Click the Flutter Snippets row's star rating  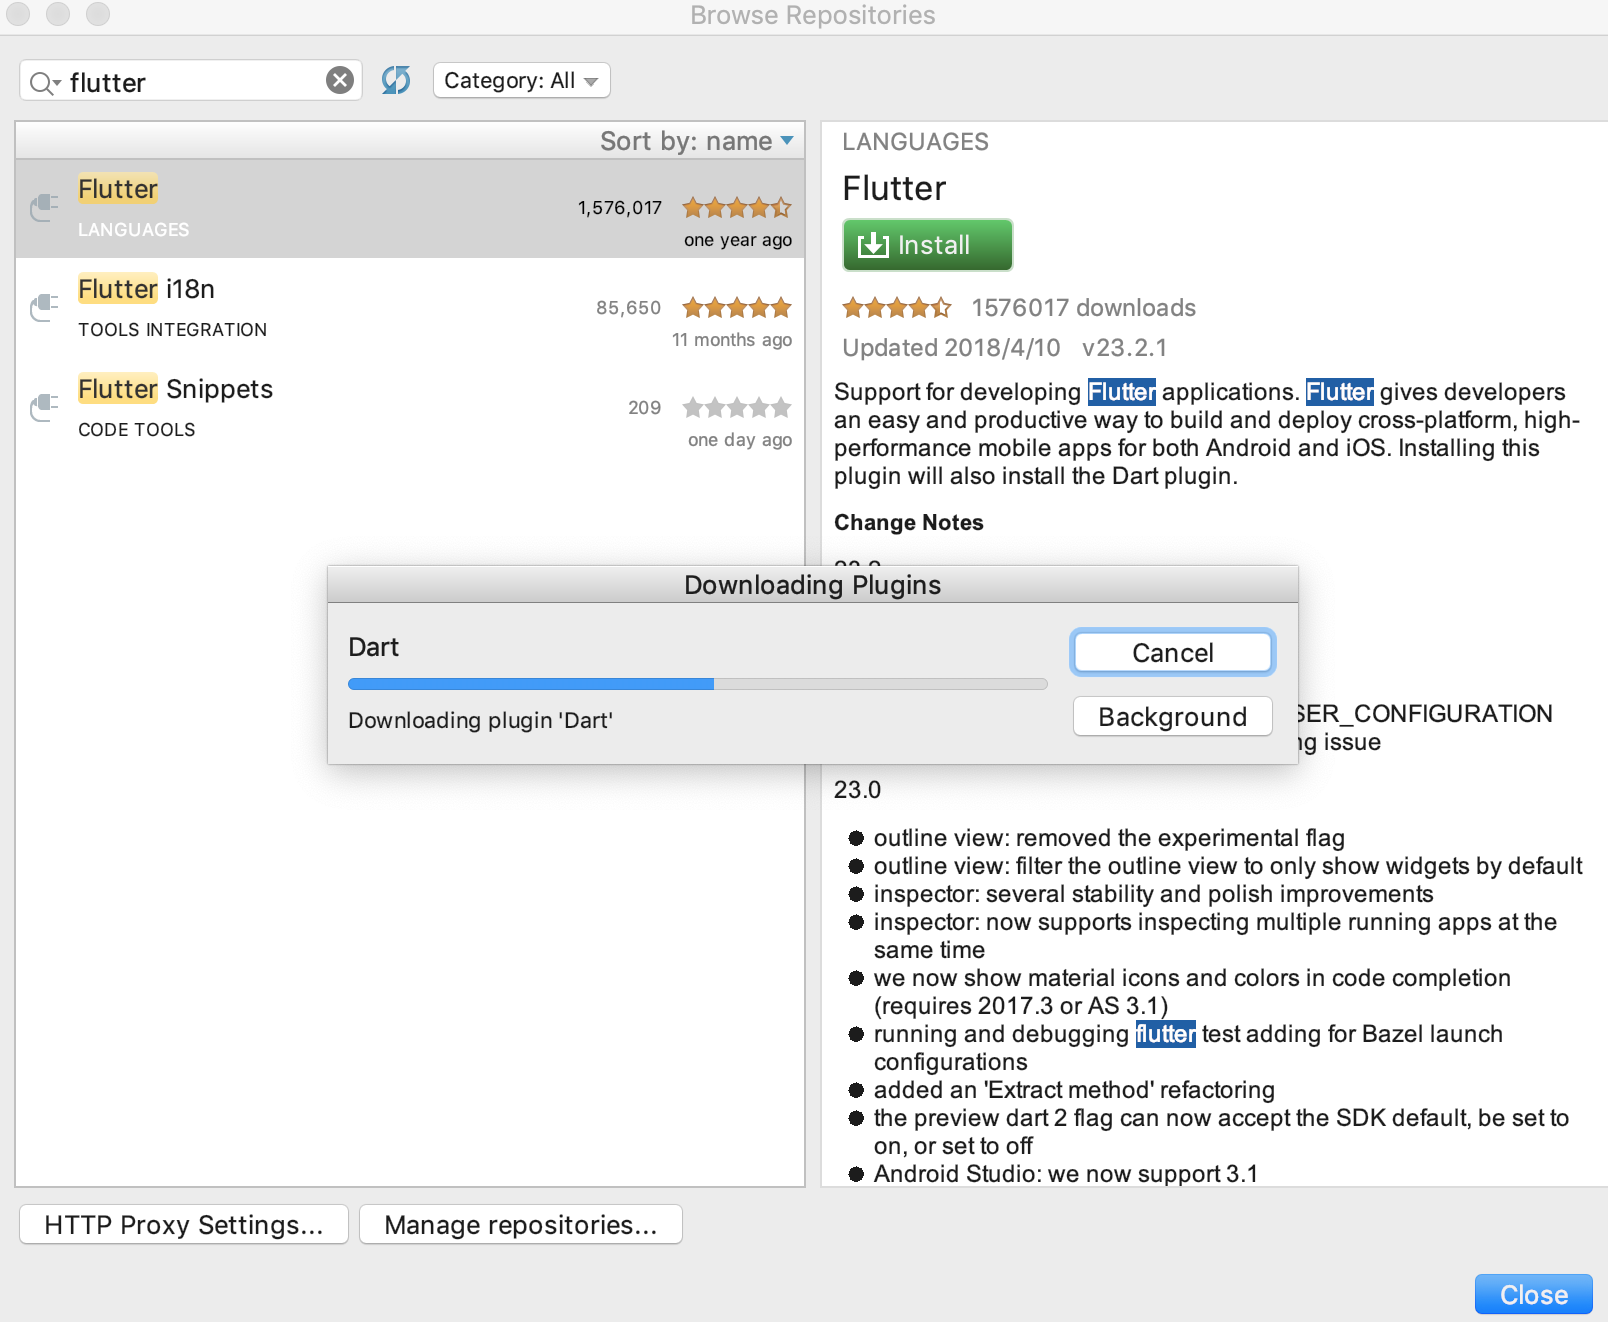[x=737, y=408]
